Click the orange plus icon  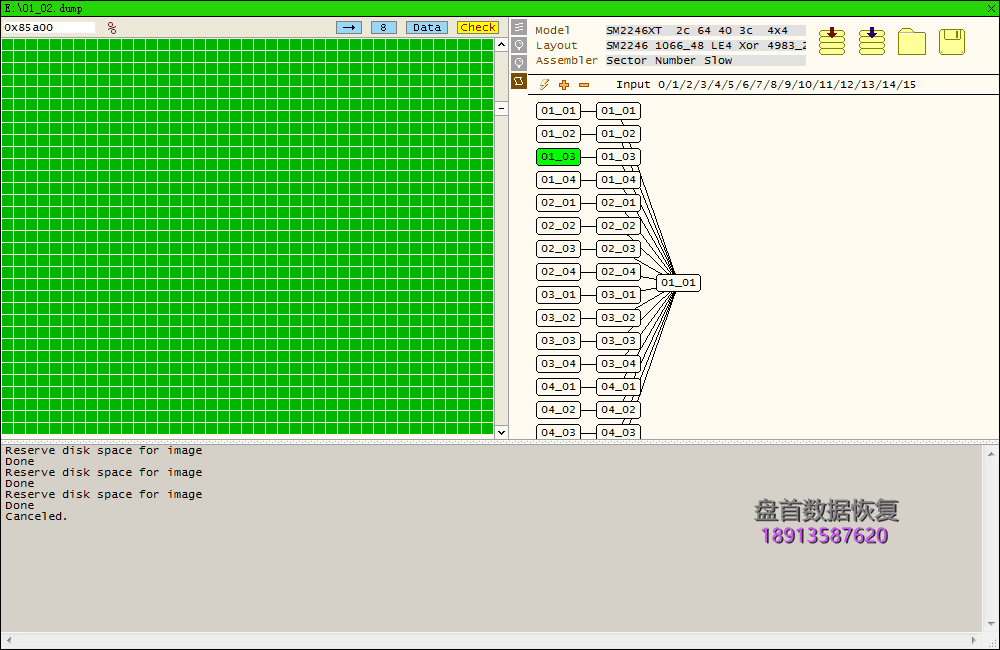(x=564, y=84)
